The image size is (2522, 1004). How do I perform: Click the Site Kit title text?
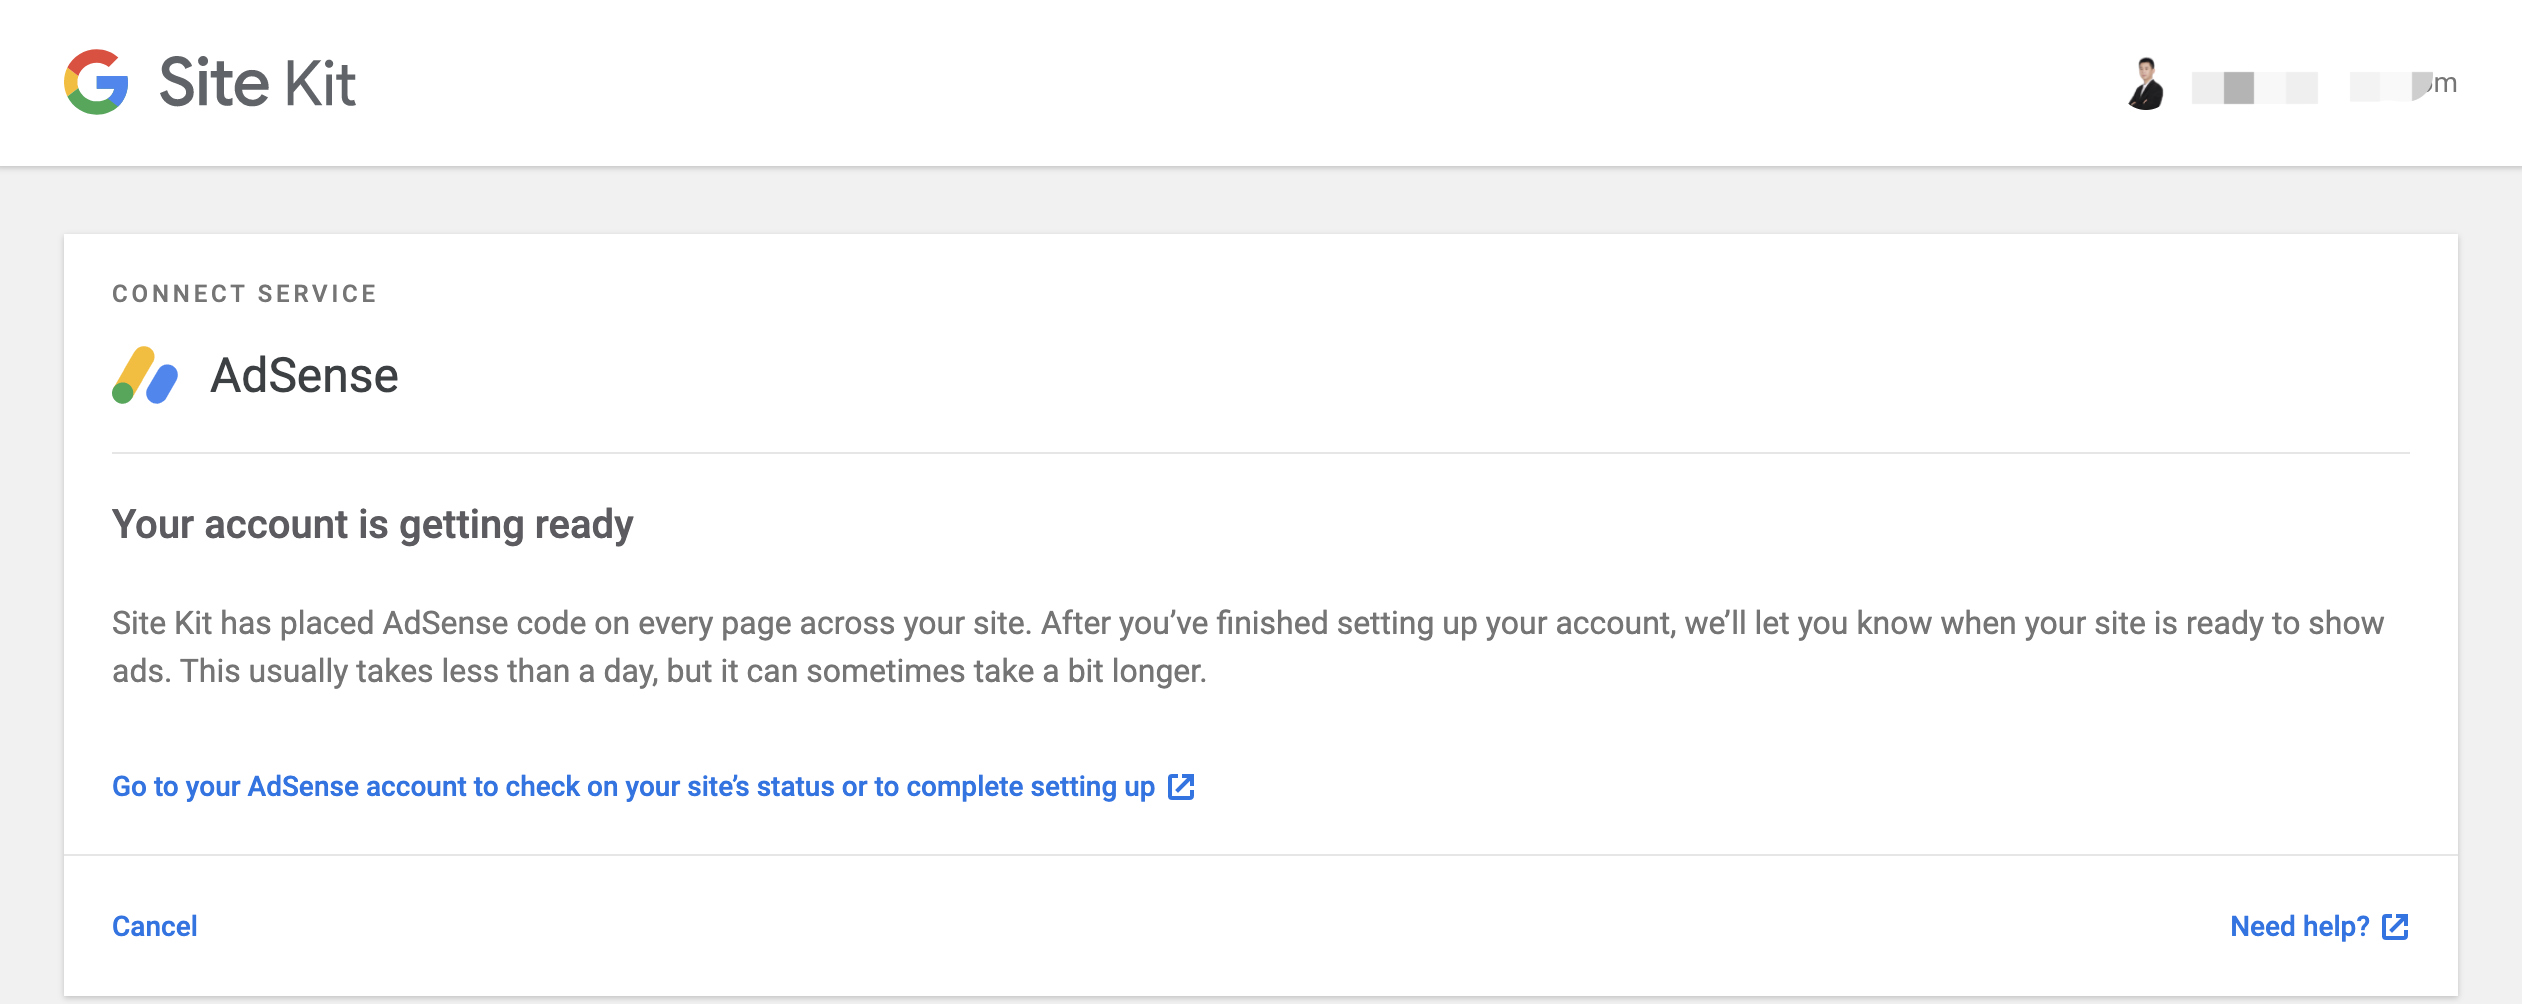coord(257,82)
